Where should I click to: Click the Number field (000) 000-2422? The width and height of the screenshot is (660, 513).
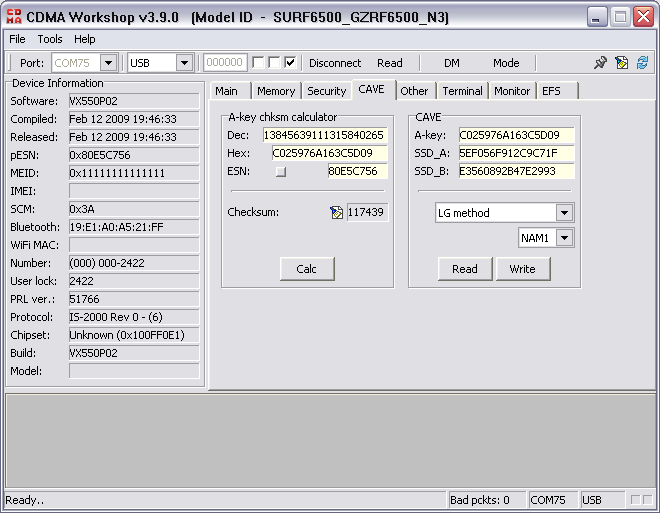click(134, 263)
